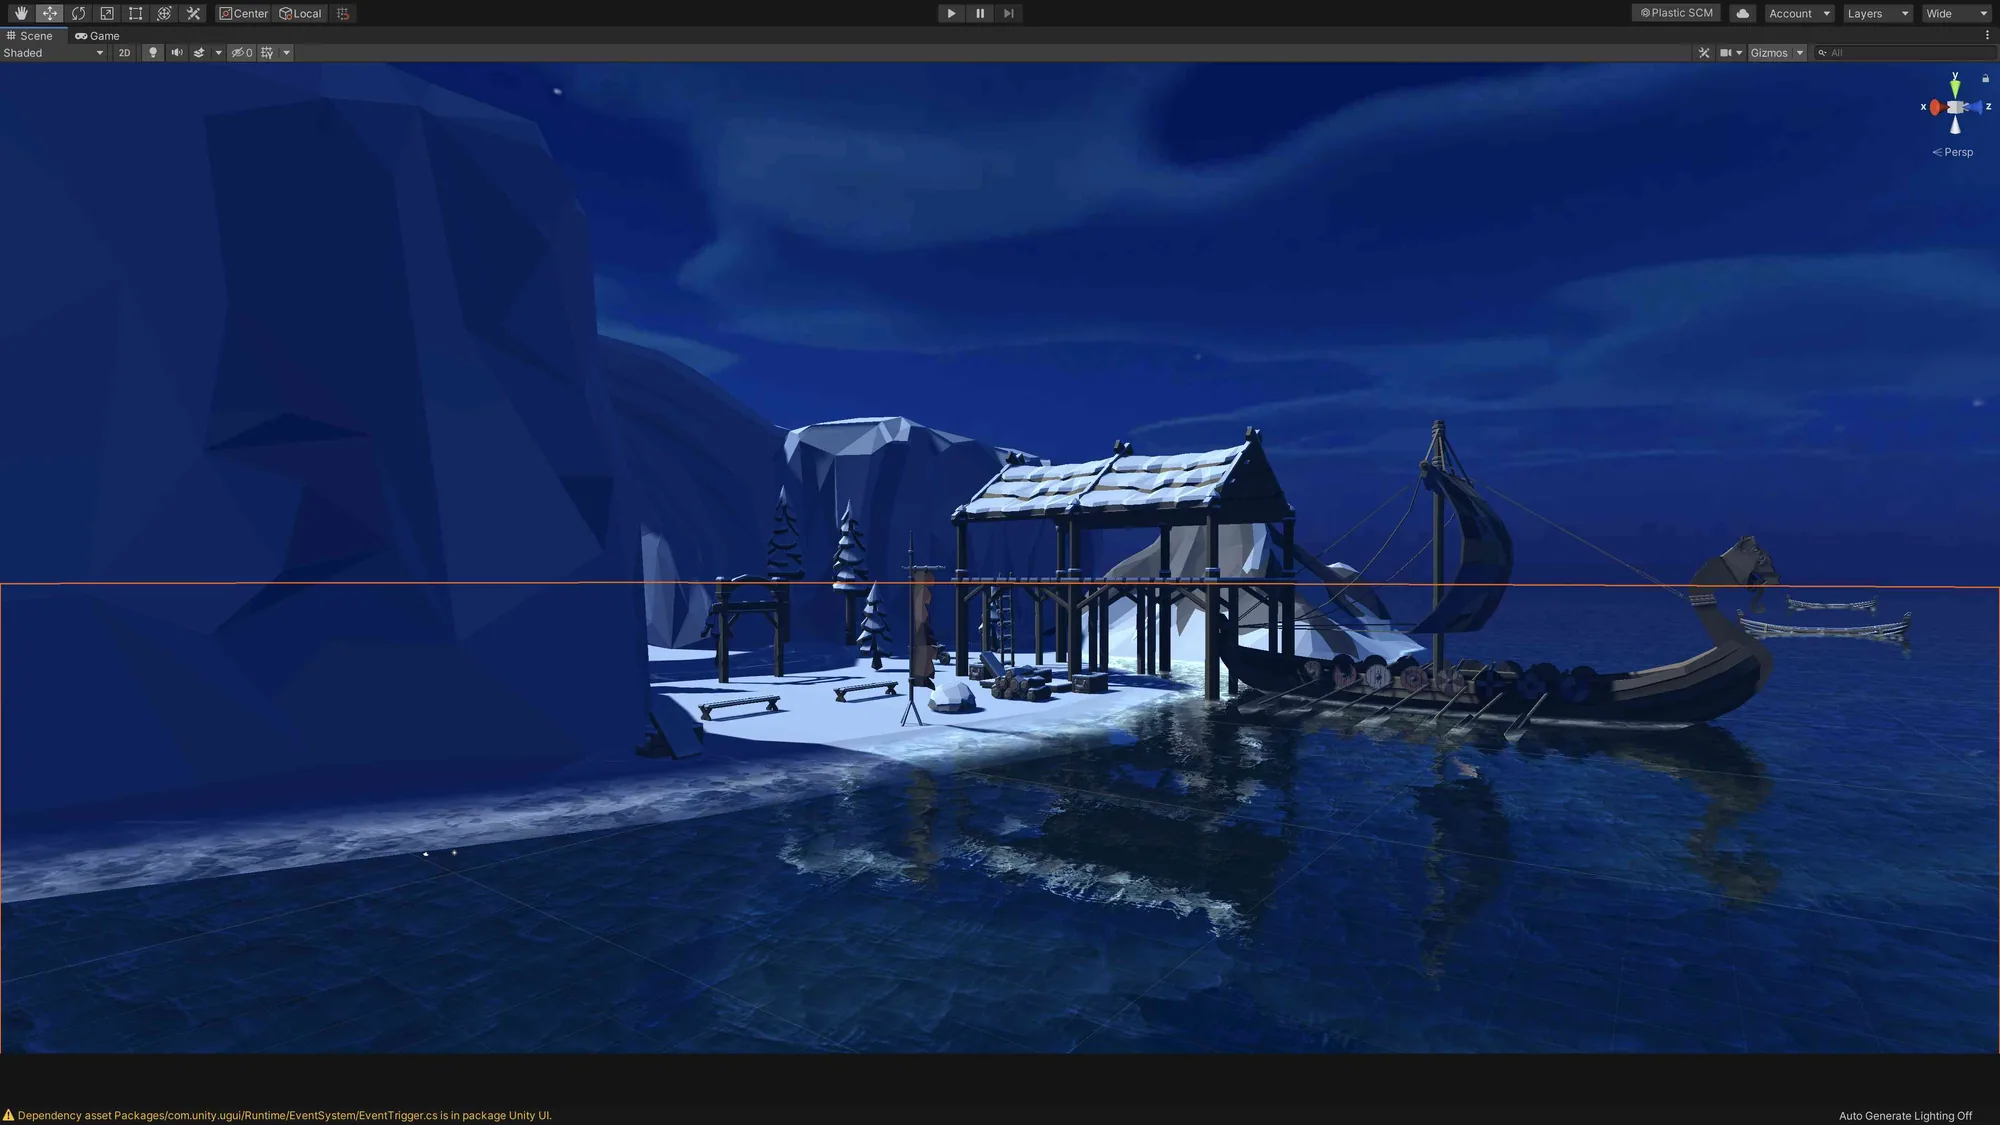This screenshot has width=2000, height=1125.
Task: Select the Rotate tool
Action: pos(78,13)
